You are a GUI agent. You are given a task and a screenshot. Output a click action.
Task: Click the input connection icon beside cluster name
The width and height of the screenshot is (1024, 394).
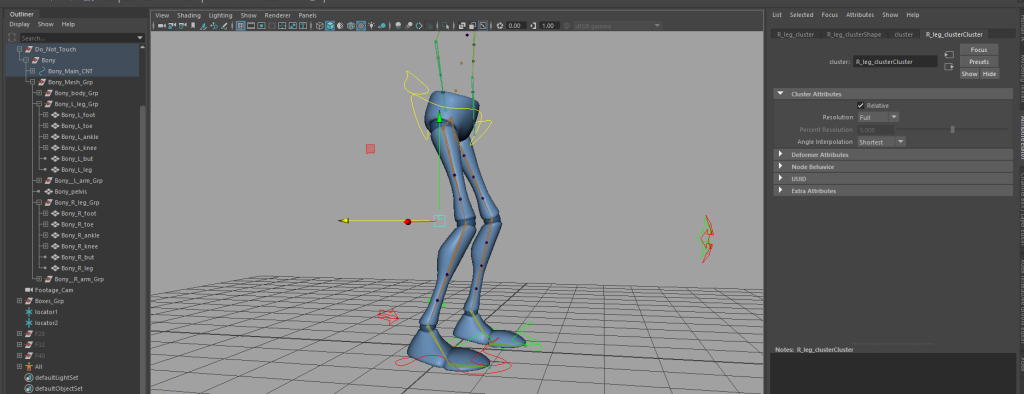click(x=948, y=54)
